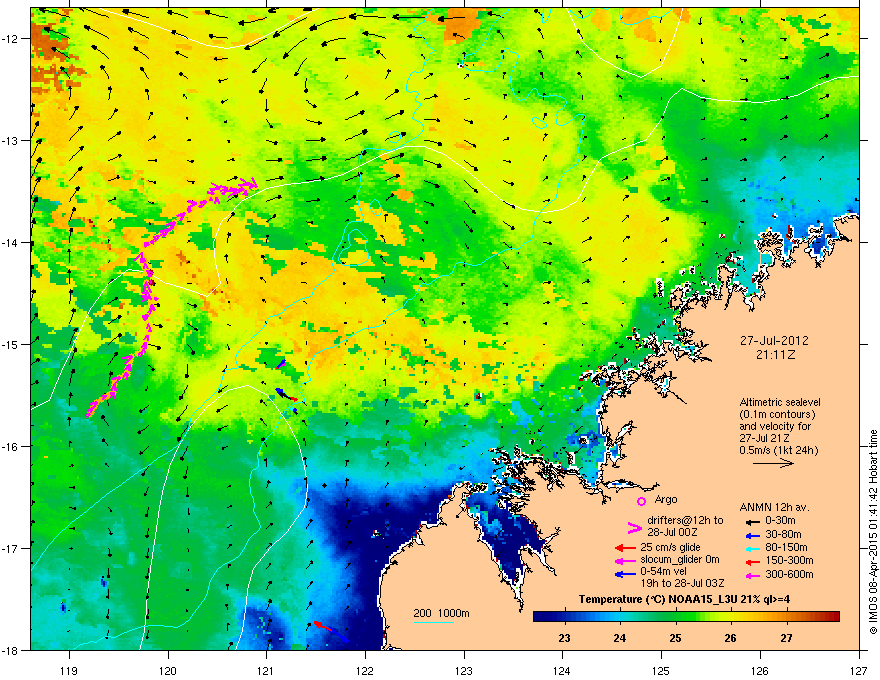Click the colorbar tick label "23"
The height and width of the screenshot is (680, 880).
[x=564, y=638]
